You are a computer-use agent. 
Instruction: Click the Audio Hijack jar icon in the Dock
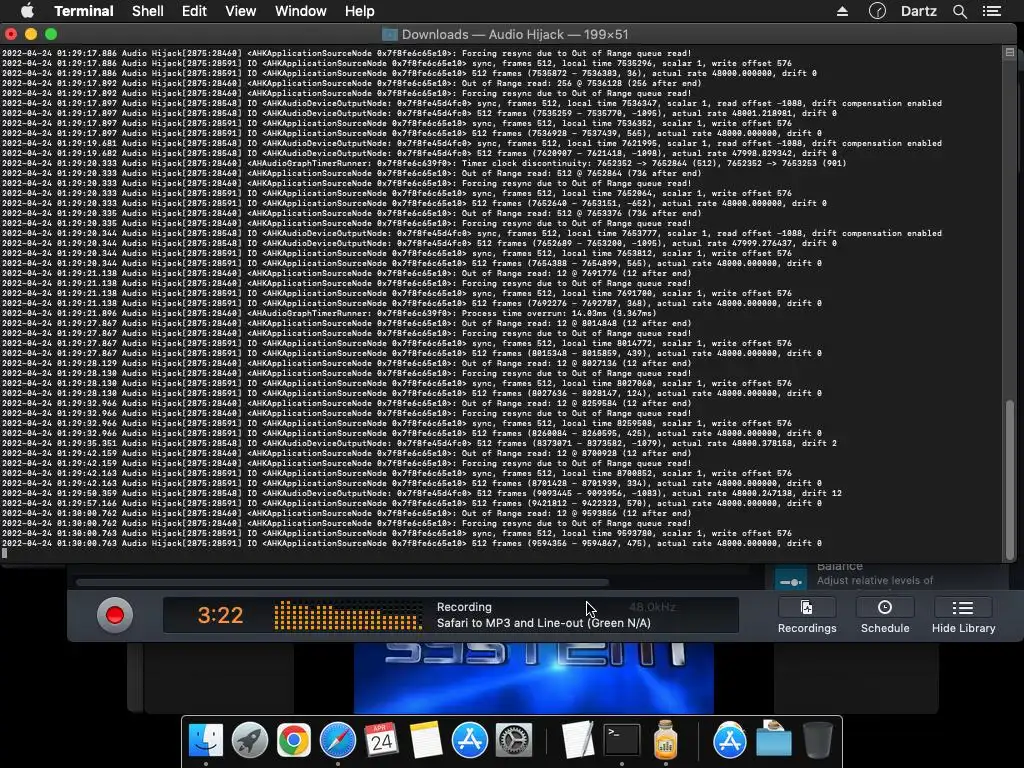[665, 741]
